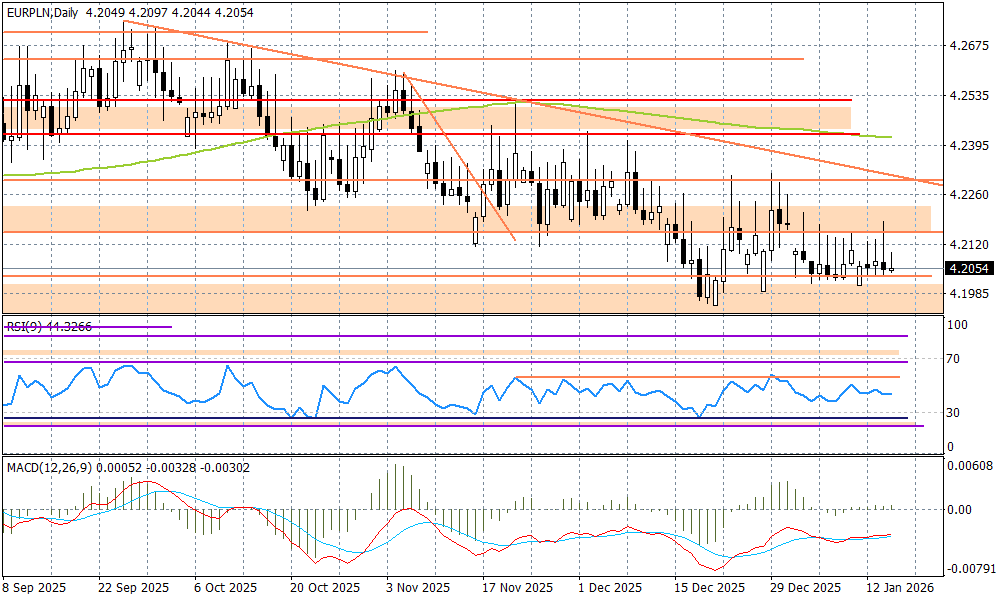Viewport: 1000px width, 600px height.
Task: Click the MACD -0.00791 scale label
Action: point(969,568)
